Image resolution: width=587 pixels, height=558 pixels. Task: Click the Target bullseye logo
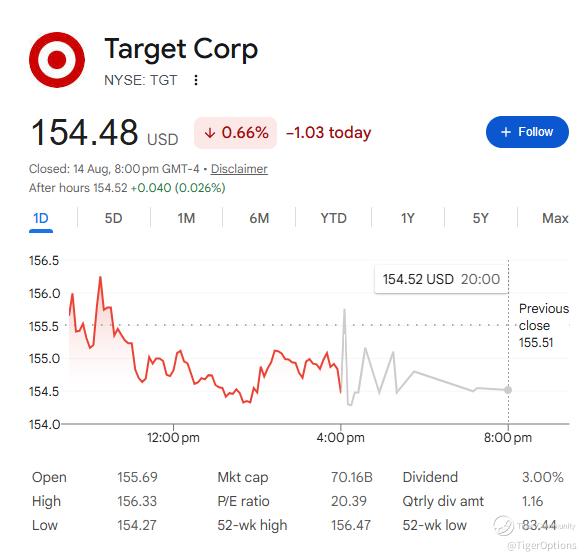tap(57, 60)
